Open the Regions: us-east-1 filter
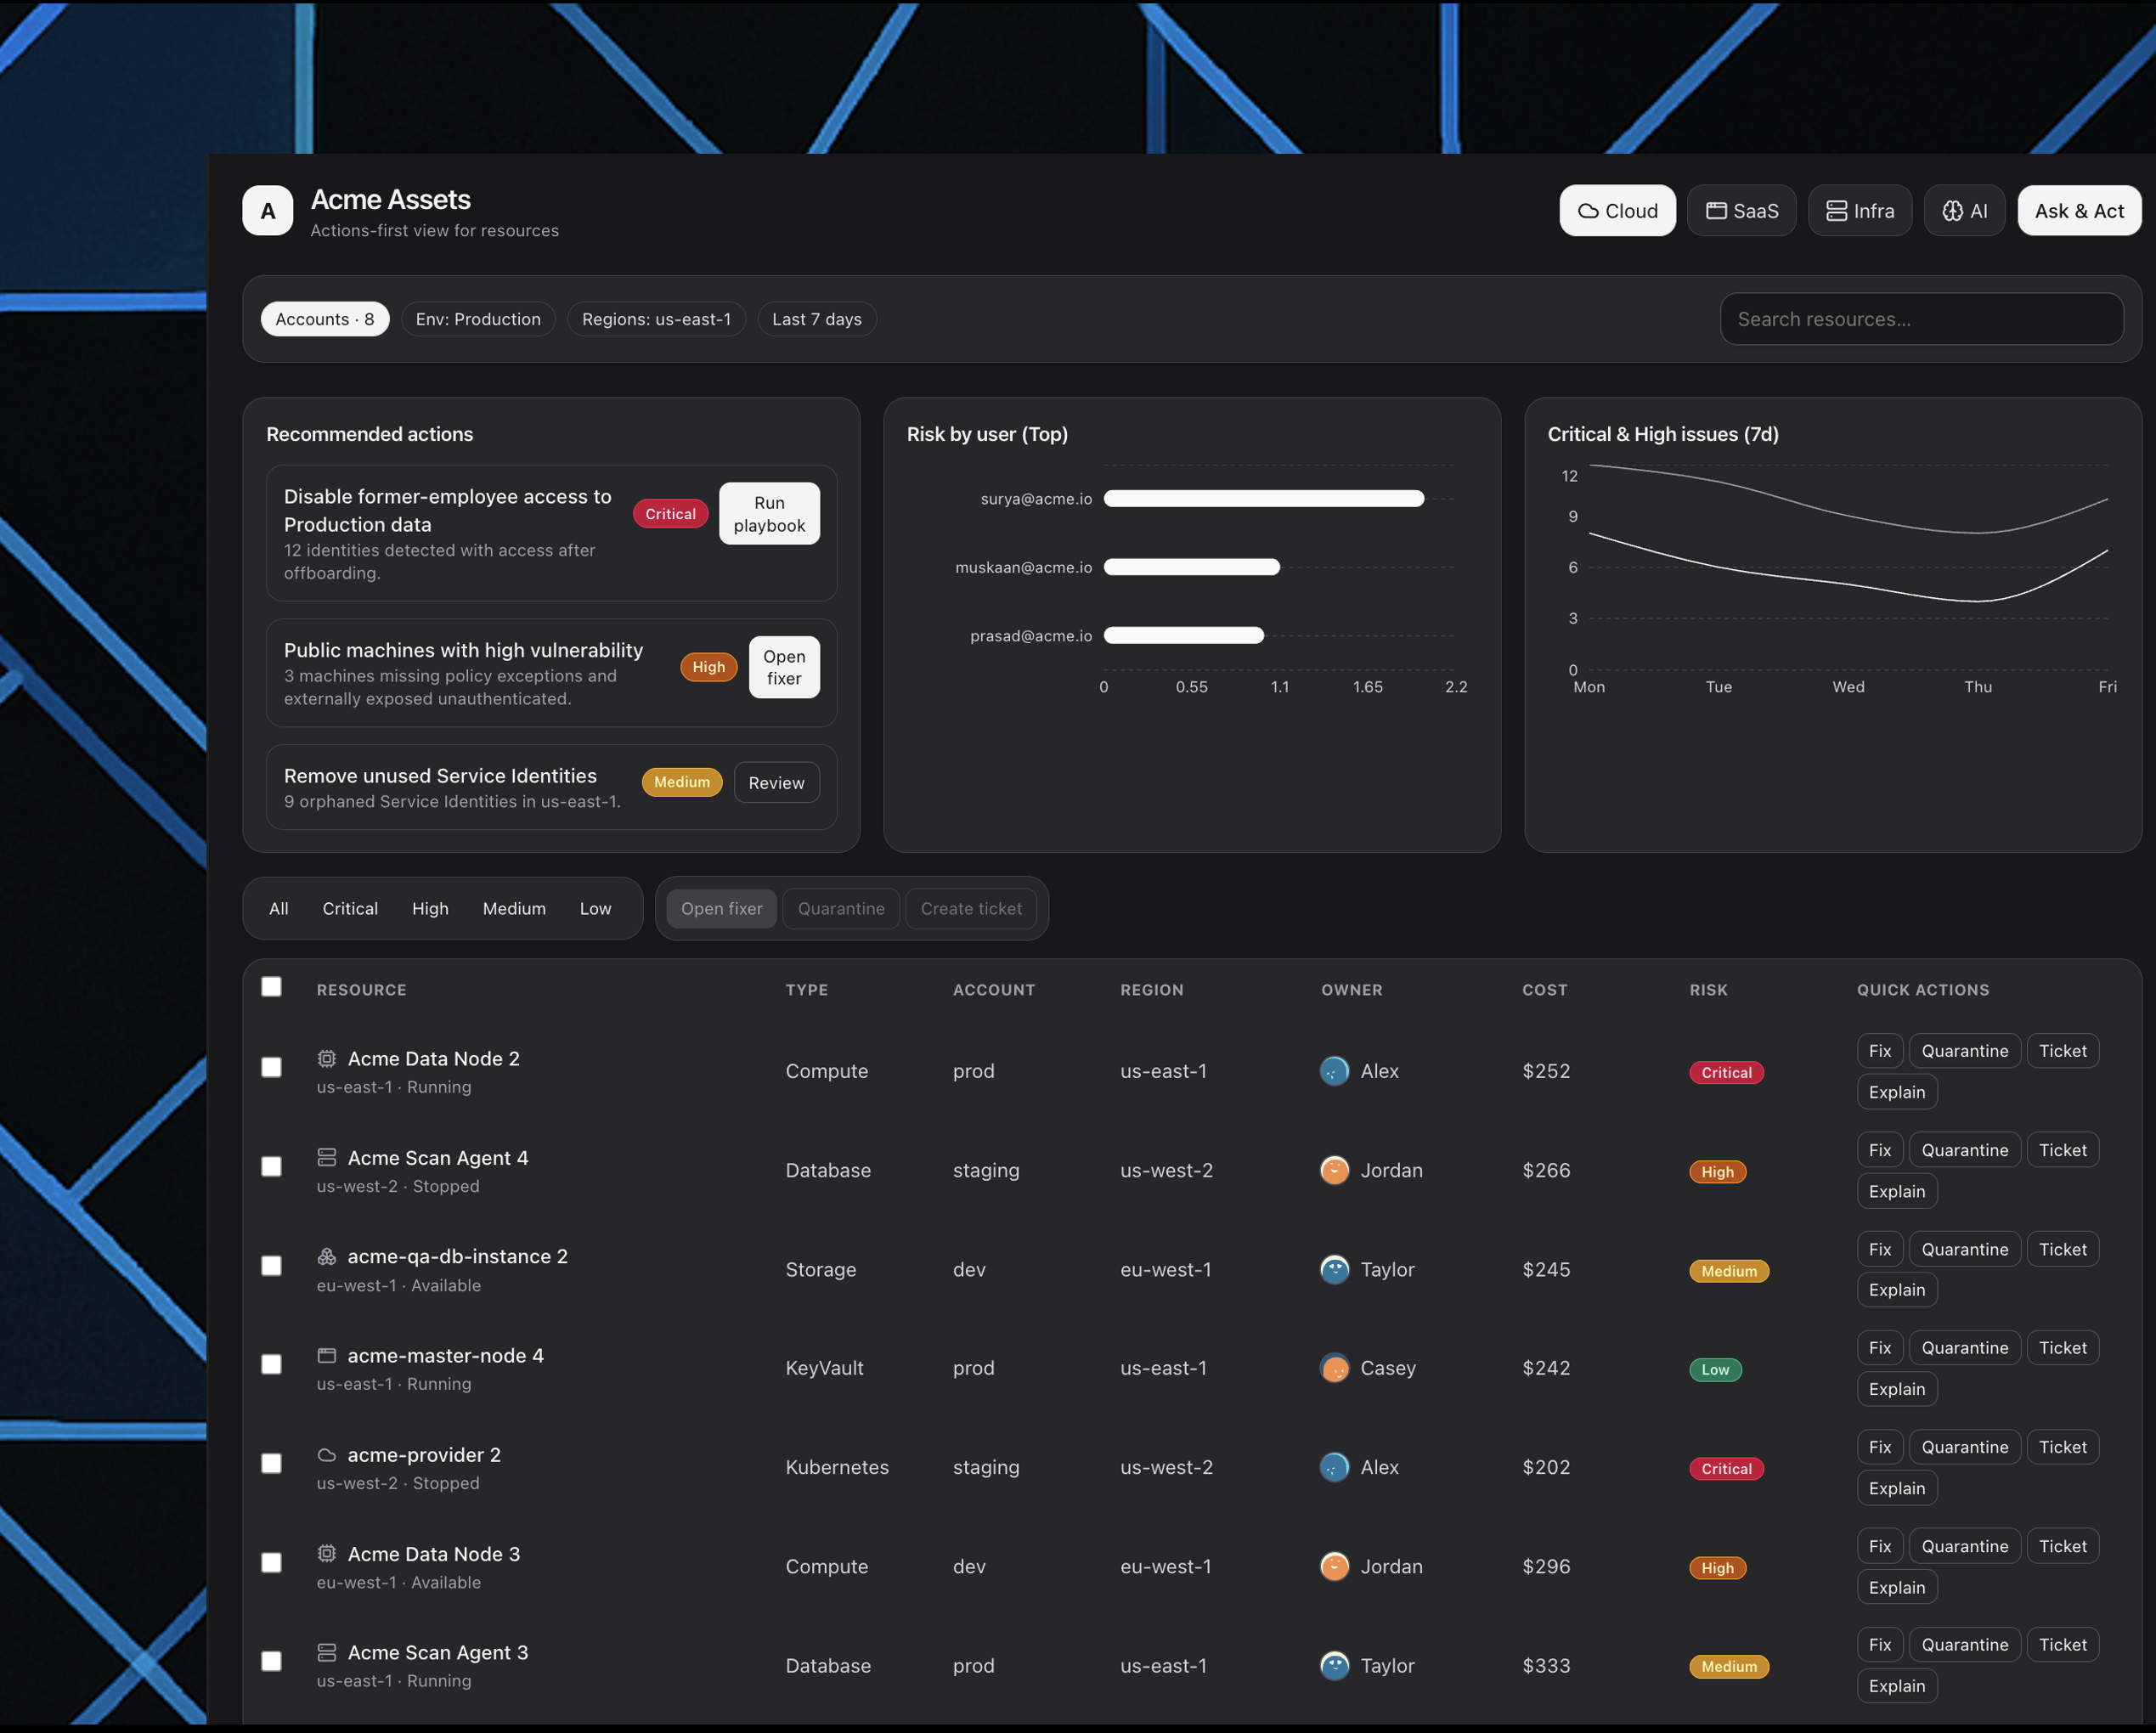 (x=656, y=319)
